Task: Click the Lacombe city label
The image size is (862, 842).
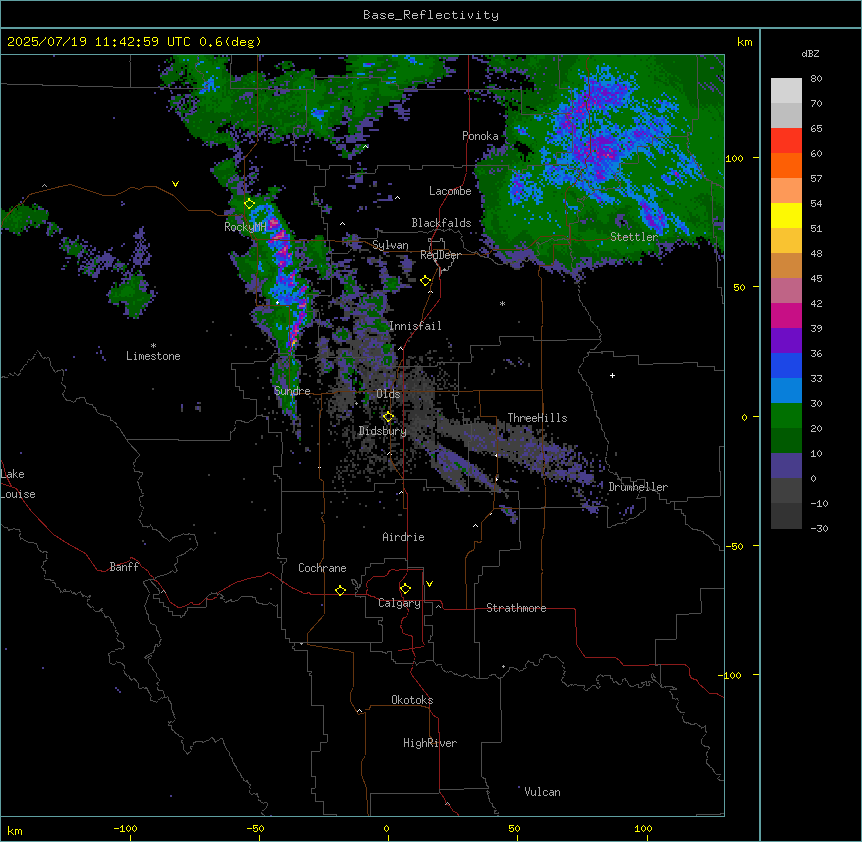Action: [x=450, y=191]
